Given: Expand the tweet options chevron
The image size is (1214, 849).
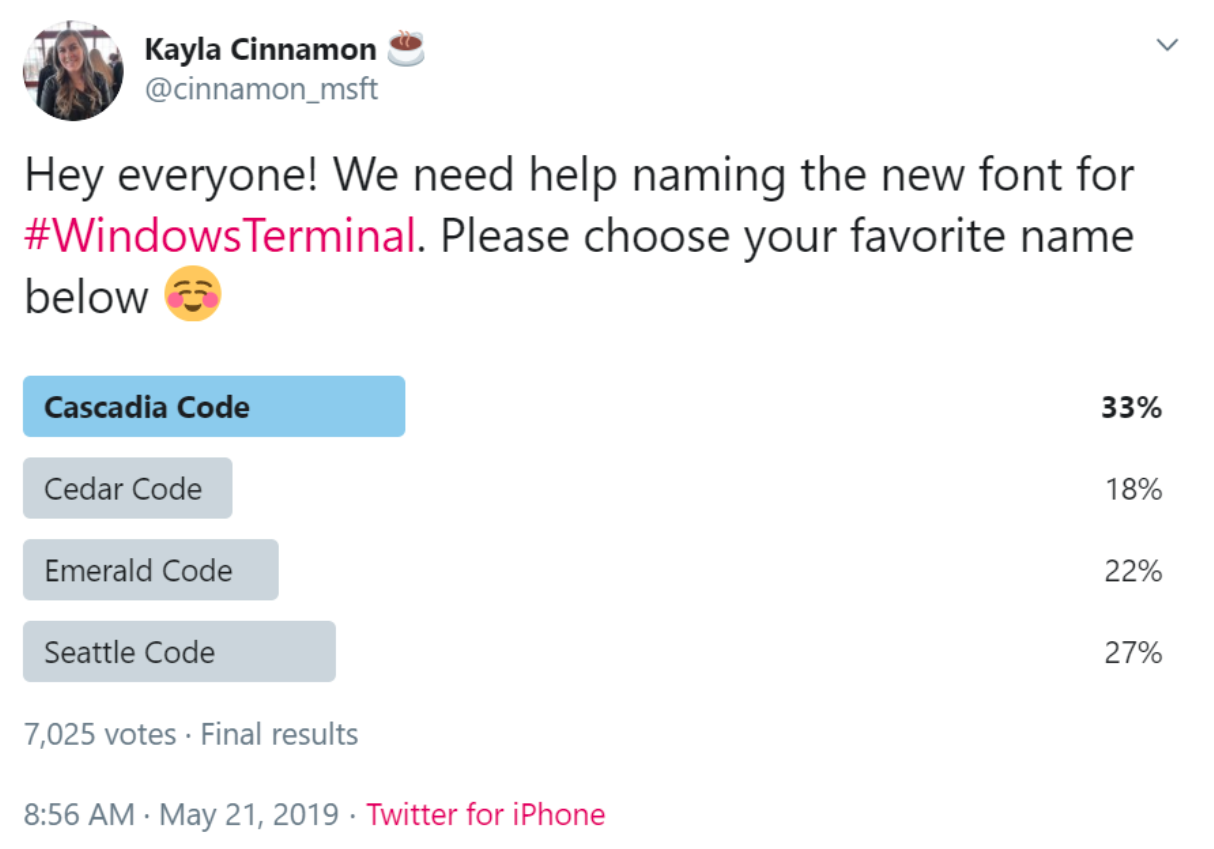Looking at the screenshot, I should coord(1167,44).
